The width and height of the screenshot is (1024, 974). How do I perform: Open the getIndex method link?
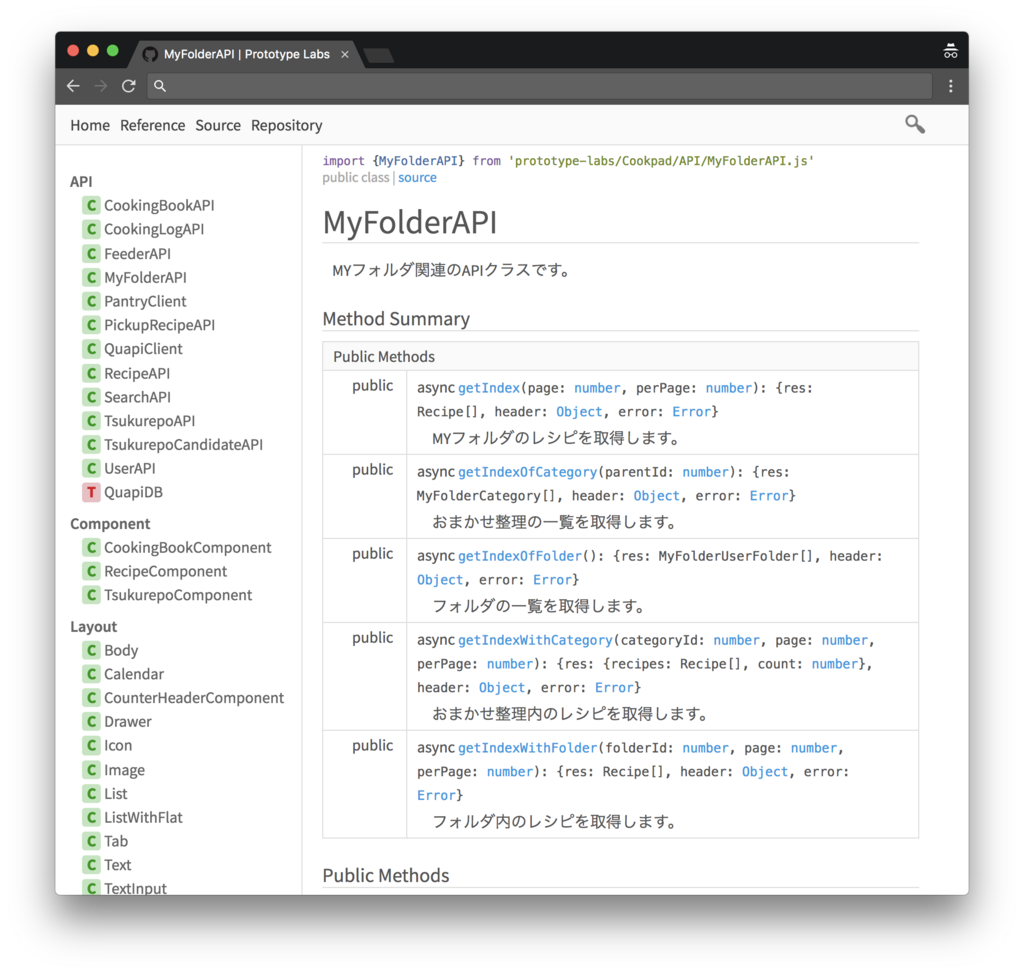(488, 388)
